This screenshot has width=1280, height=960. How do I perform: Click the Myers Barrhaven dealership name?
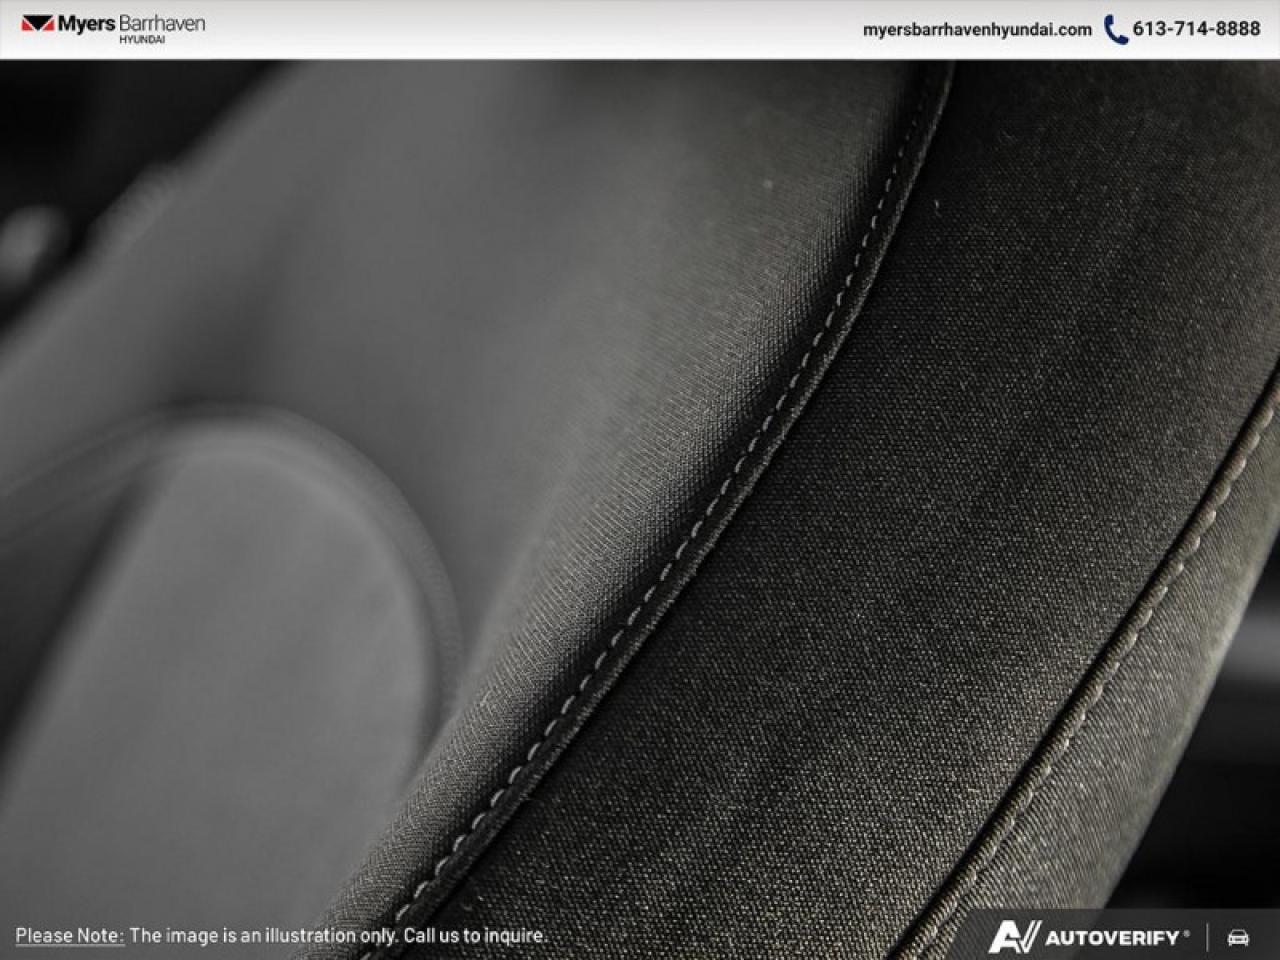130,23
